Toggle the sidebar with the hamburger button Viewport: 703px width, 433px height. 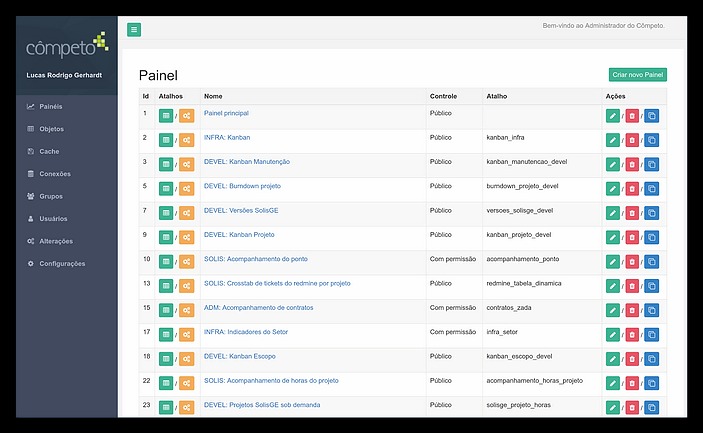coord(134,30)
